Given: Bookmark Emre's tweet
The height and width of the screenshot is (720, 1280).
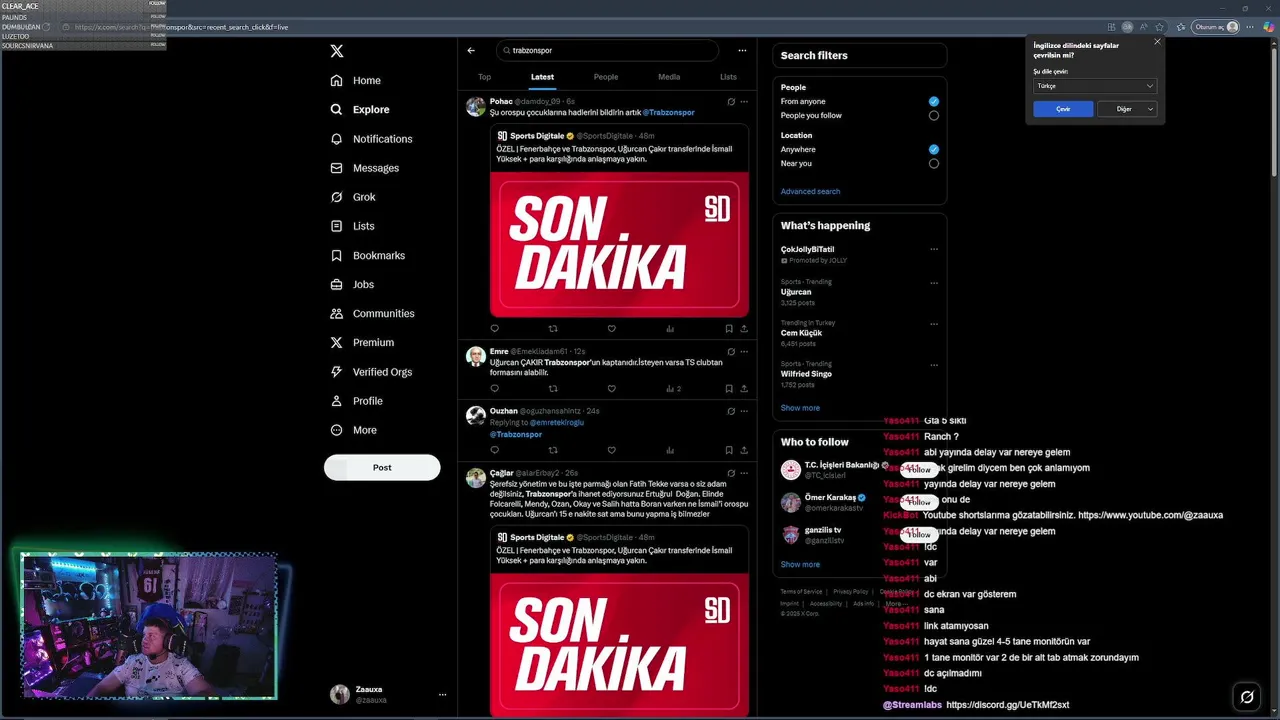Looking at the screenshot, I should point(729,388).
